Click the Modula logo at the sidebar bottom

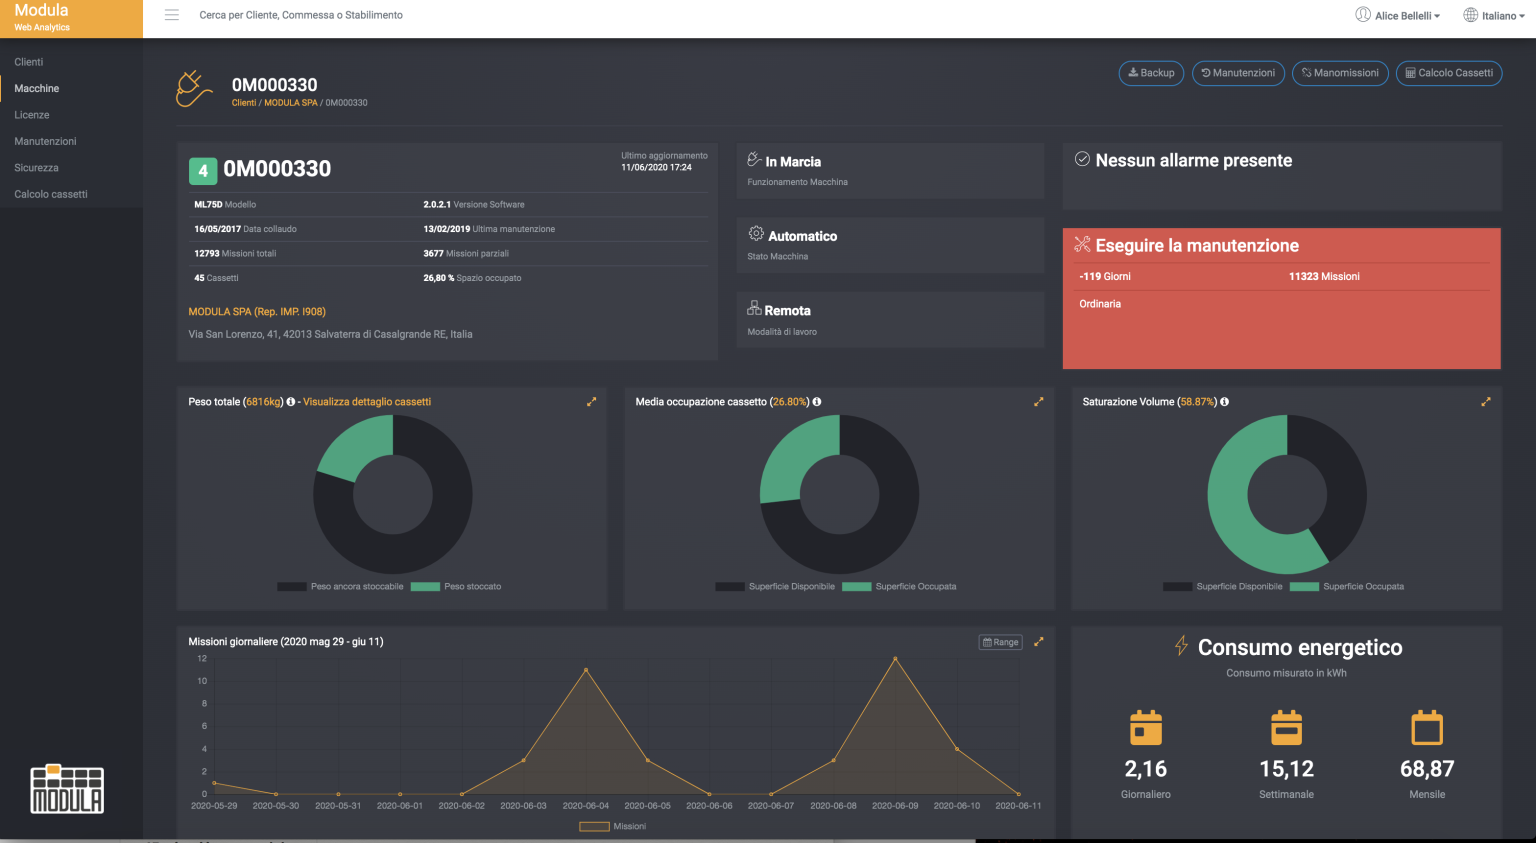[67, 789]
